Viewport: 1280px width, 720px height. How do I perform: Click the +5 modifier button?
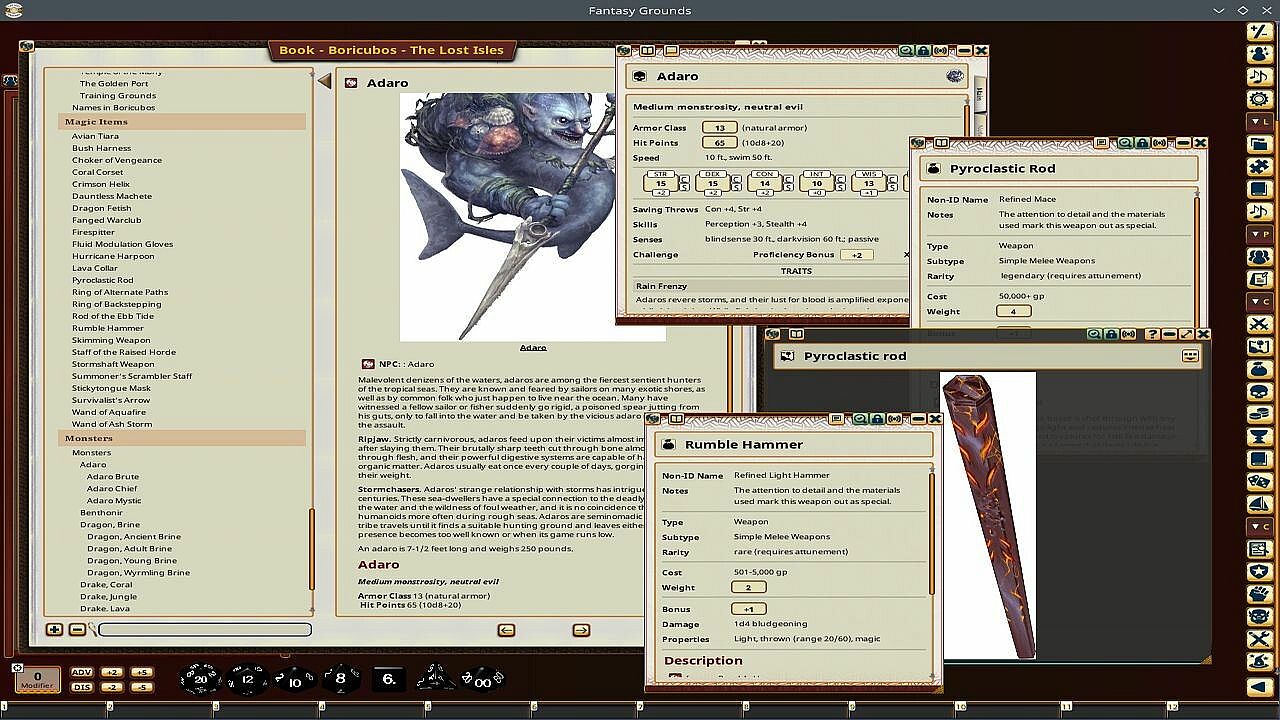[141, 673]
